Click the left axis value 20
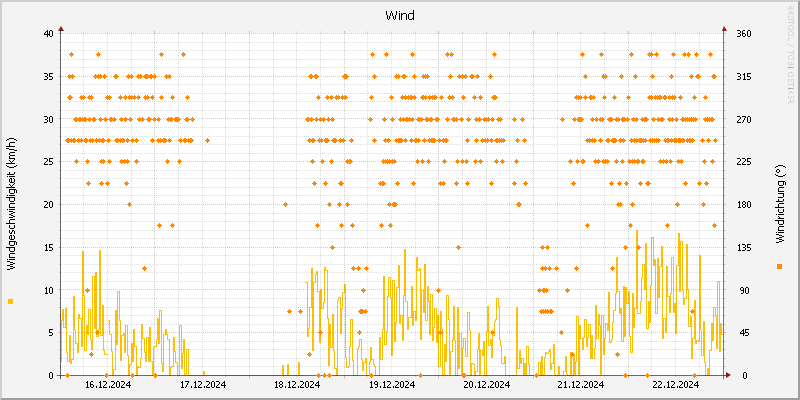This screenshot has height=400, width=800. [x=48, y=205]
